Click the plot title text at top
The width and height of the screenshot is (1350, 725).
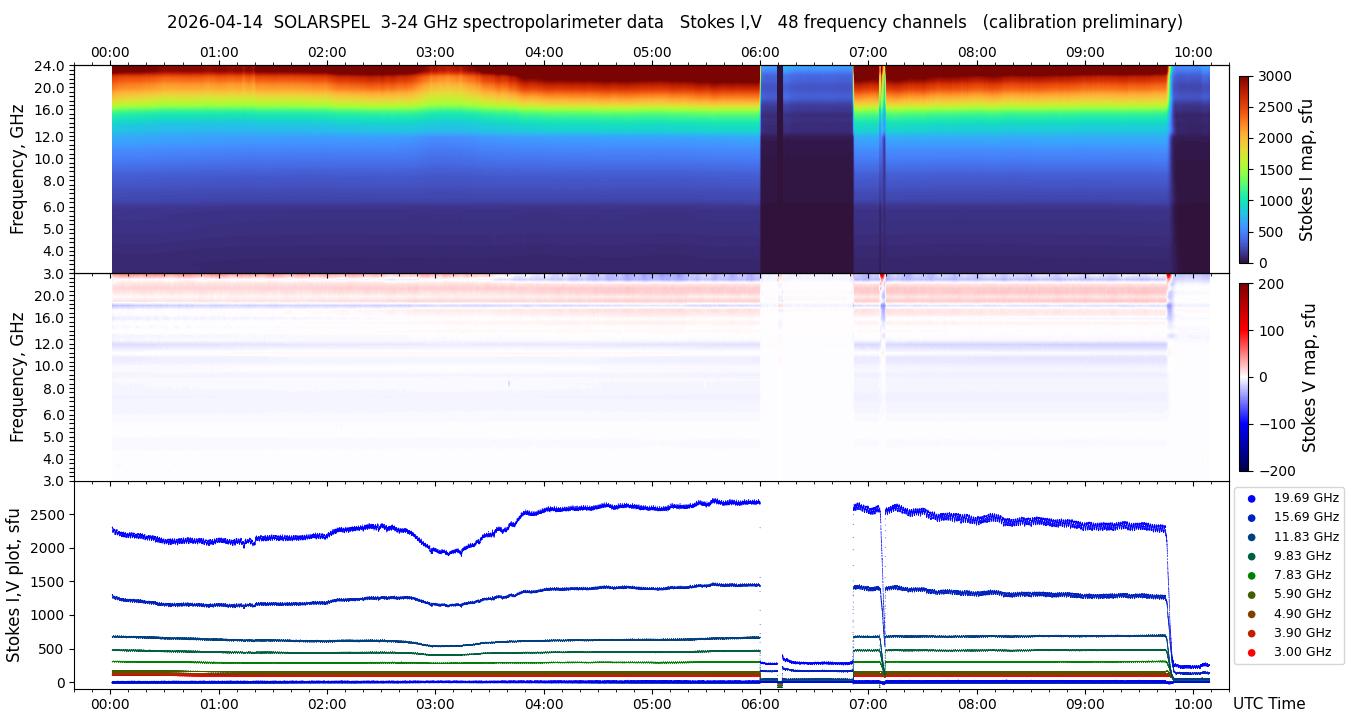[x=675, y=22]
